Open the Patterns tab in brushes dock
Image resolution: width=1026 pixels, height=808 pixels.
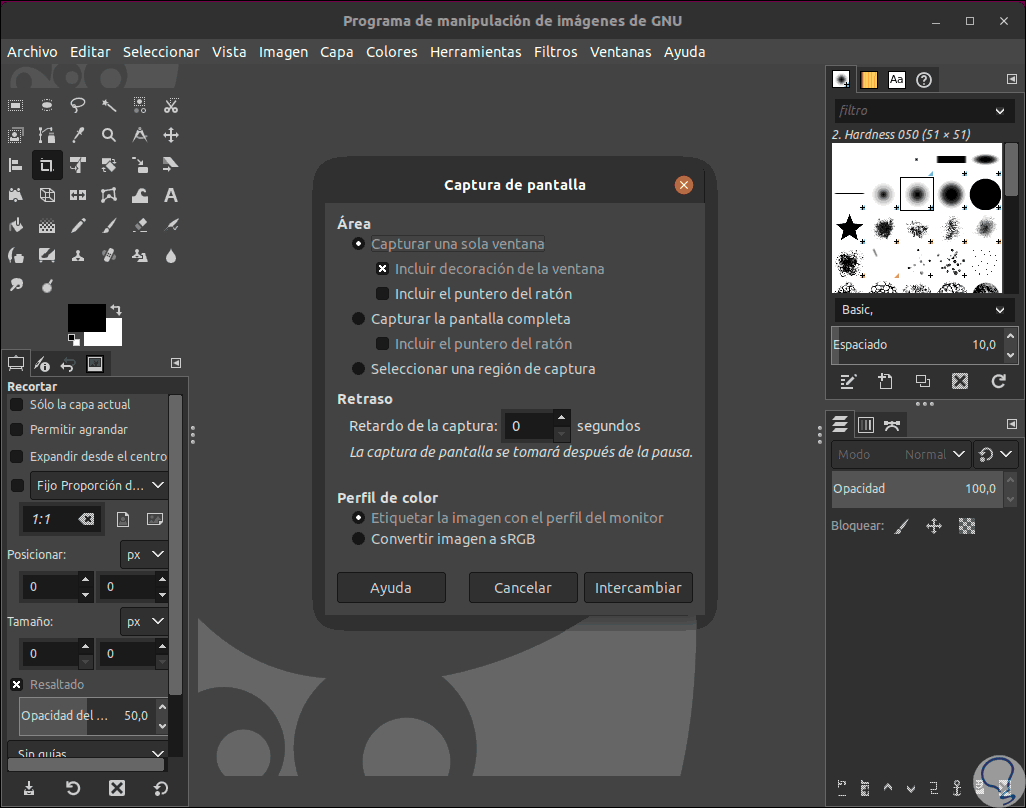(x=869, y=80)
